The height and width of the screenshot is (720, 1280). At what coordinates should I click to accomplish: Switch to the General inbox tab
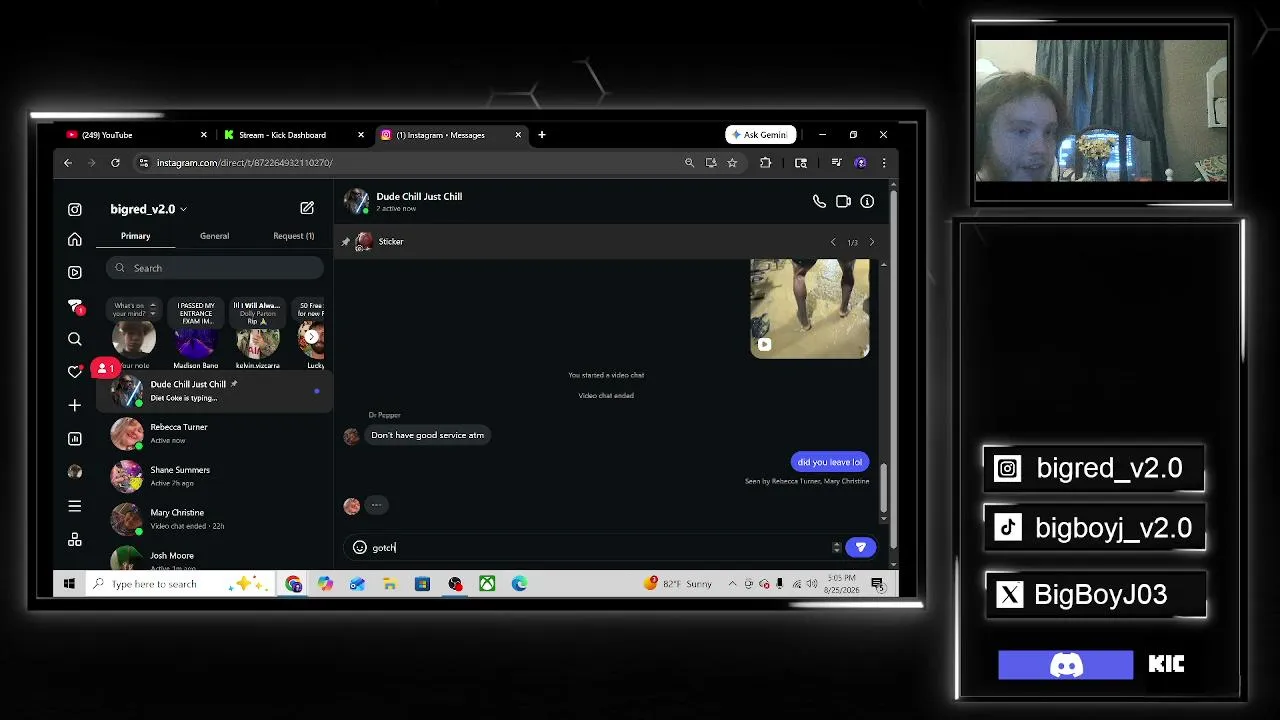[x=214, y=236]
